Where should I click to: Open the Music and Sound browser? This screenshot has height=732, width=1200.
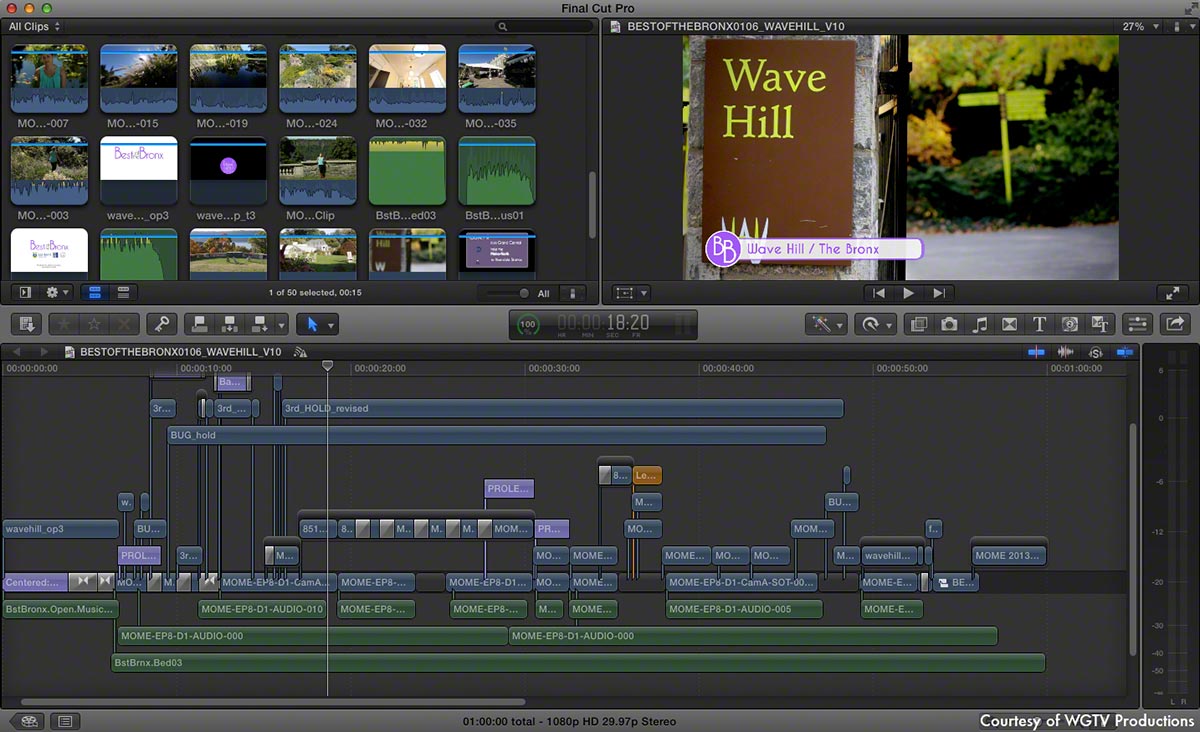click(x=980, y=324)
